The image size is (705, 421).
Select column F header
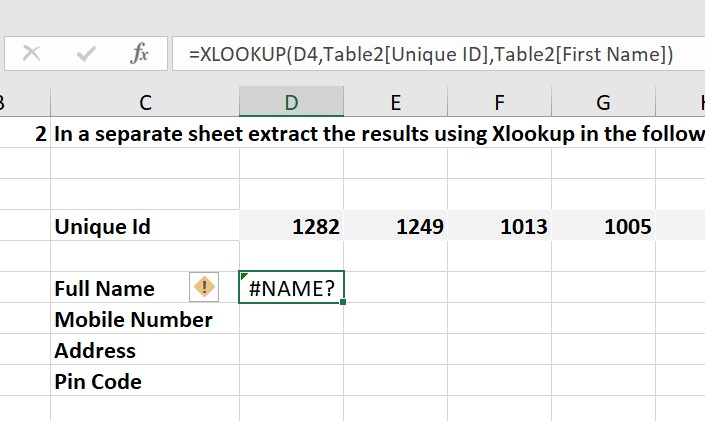coord(499,101)
